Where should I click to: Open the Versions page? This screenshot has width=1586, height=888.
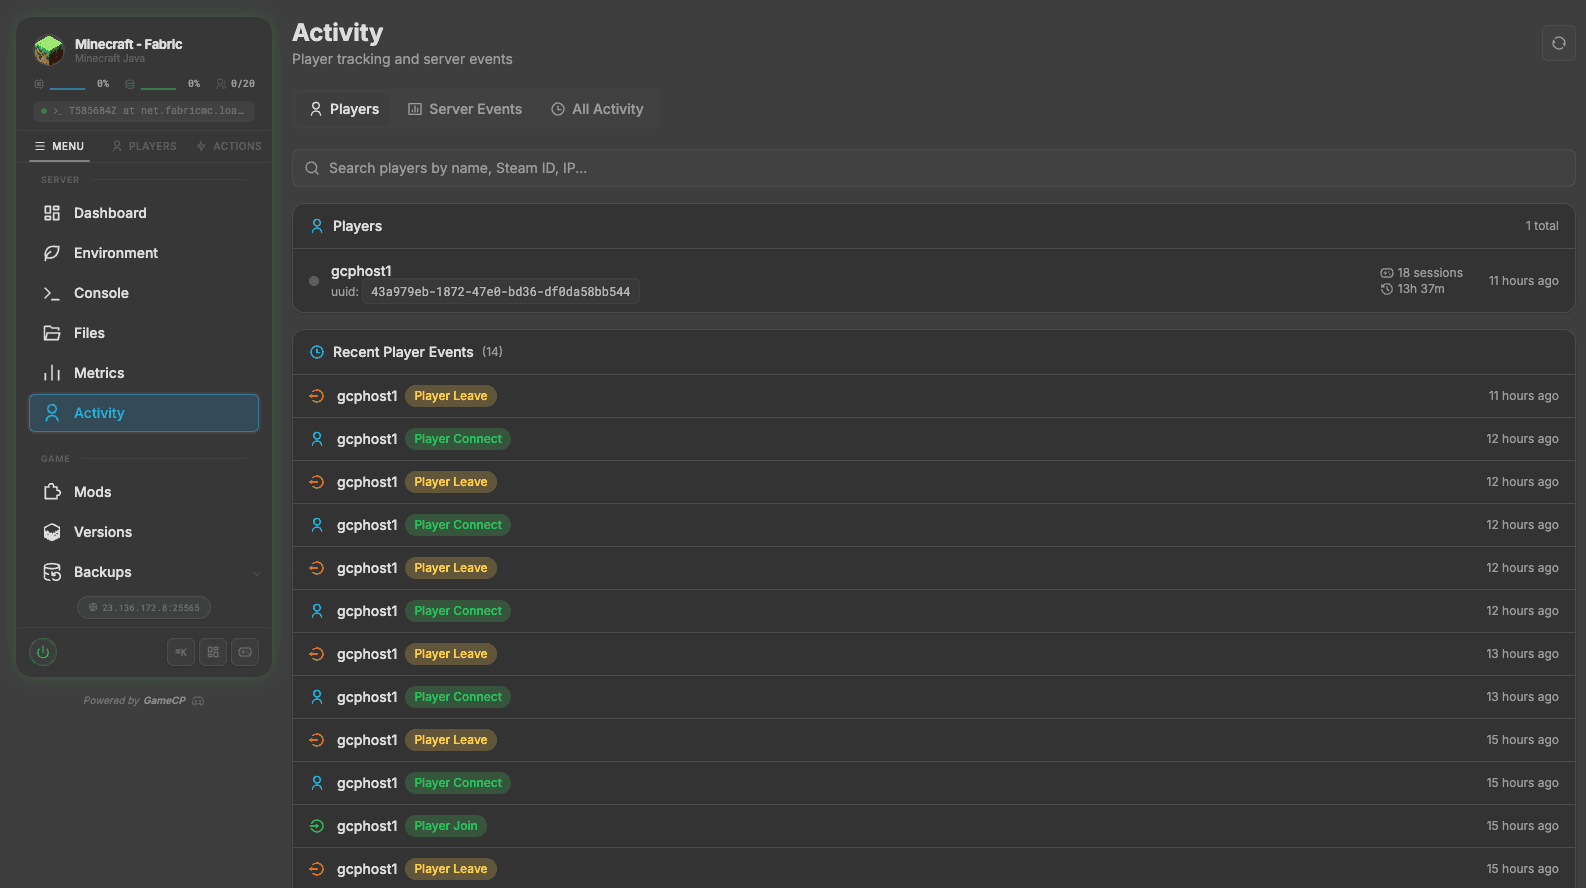[x=144, y=532]
